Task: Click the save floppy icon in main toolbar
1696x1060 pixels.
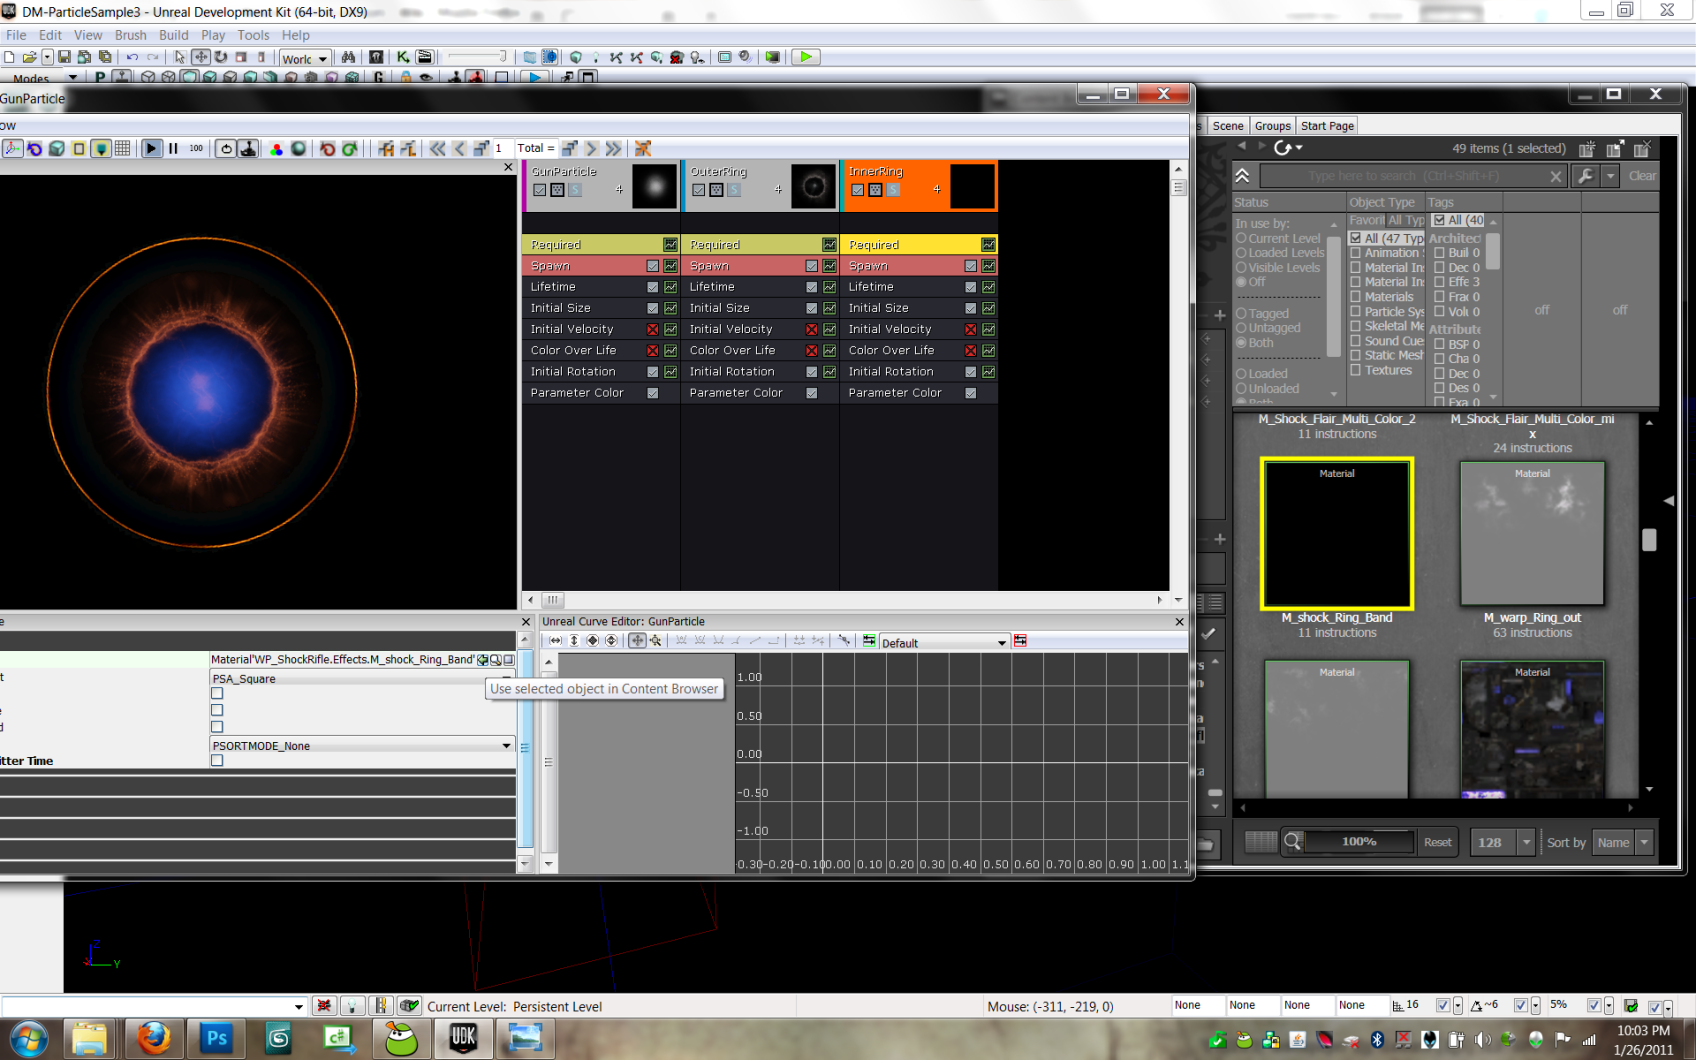Action: point(64,57)
